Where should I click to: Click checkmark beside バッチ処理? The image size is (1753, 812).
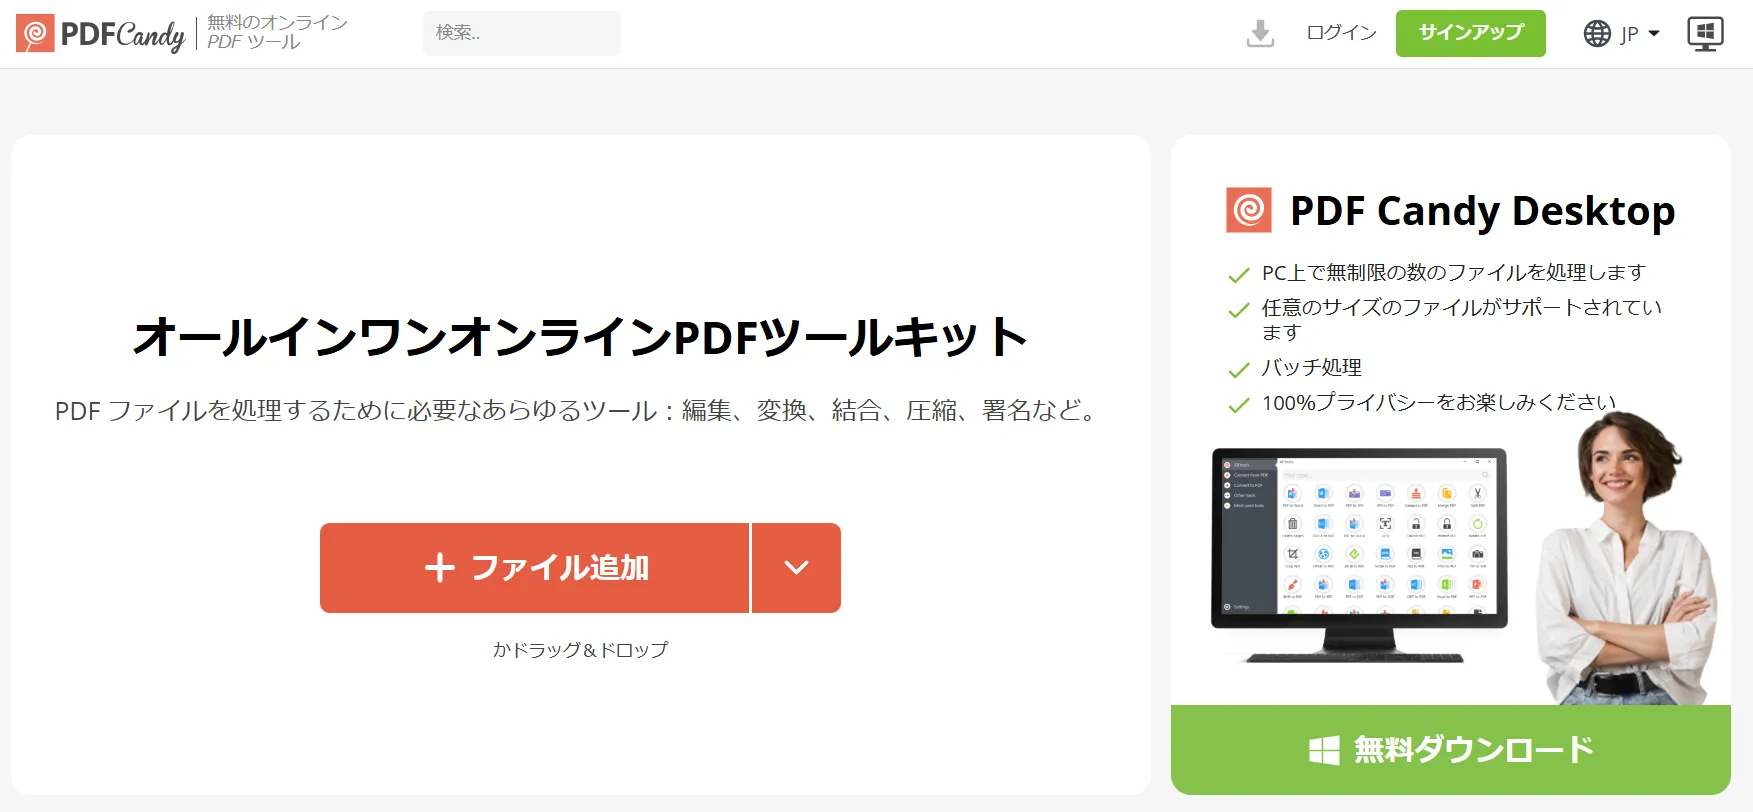coord(1239,370)
